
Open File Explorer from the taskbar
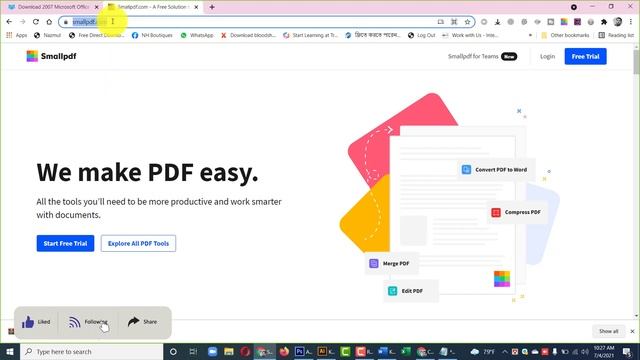tap(229, 351)
